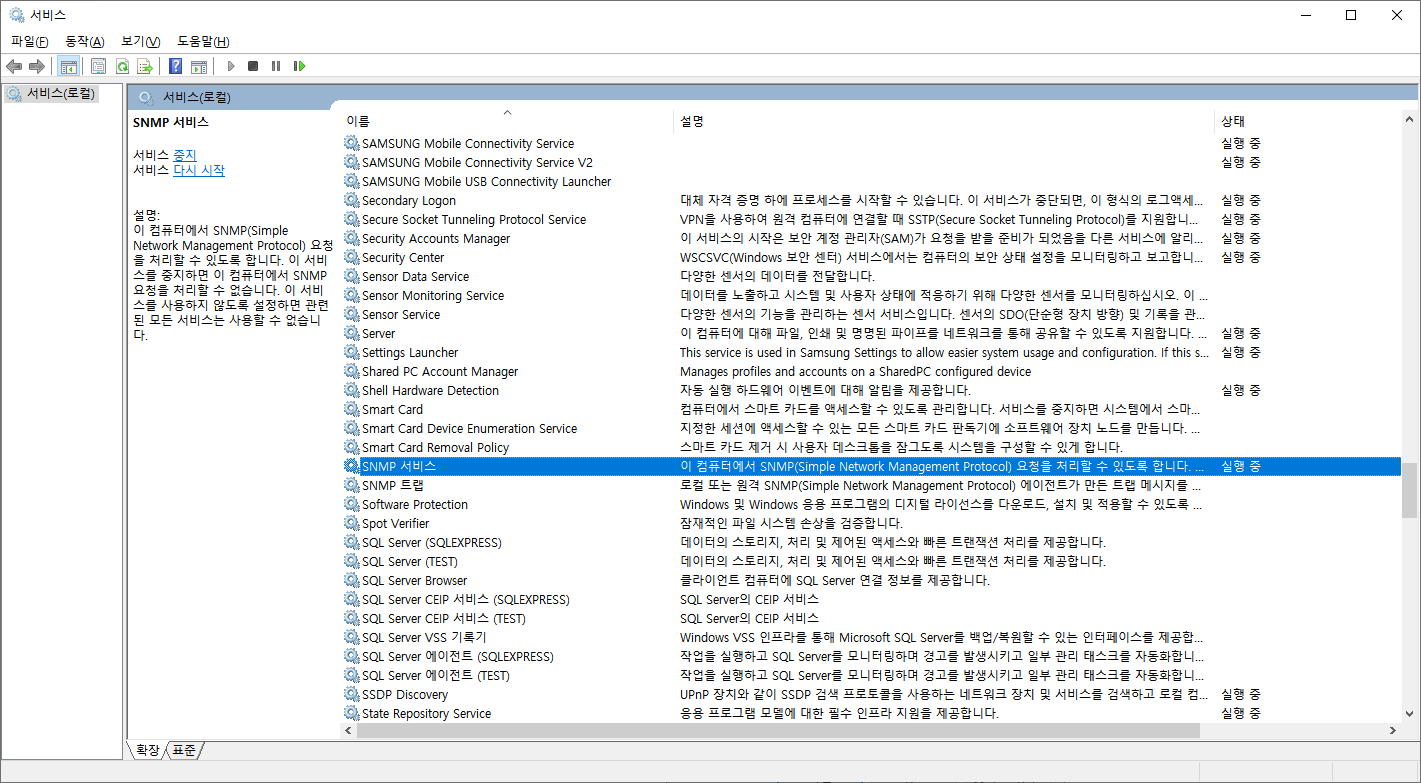The image size is (1421, 783).
Task: Click the Start Service play icon
Action: (x=231, y=66)
